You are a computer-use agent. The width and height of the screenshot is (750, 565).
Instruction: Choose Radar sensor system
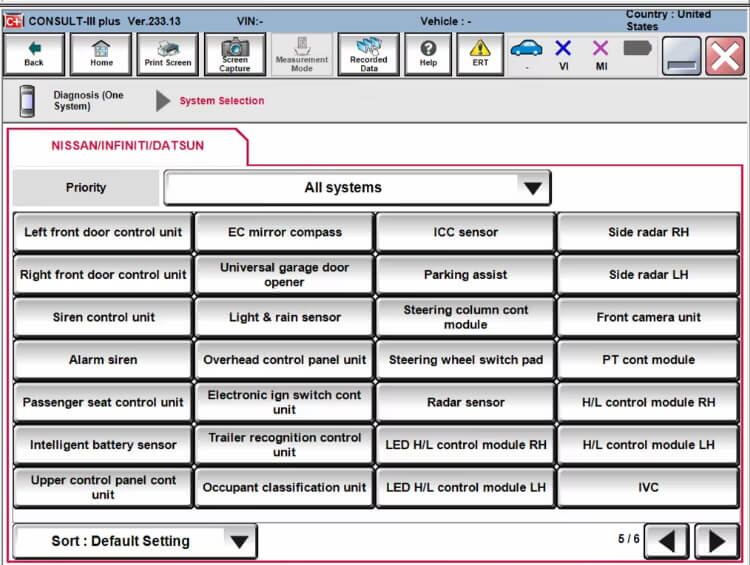pos(465,402)
